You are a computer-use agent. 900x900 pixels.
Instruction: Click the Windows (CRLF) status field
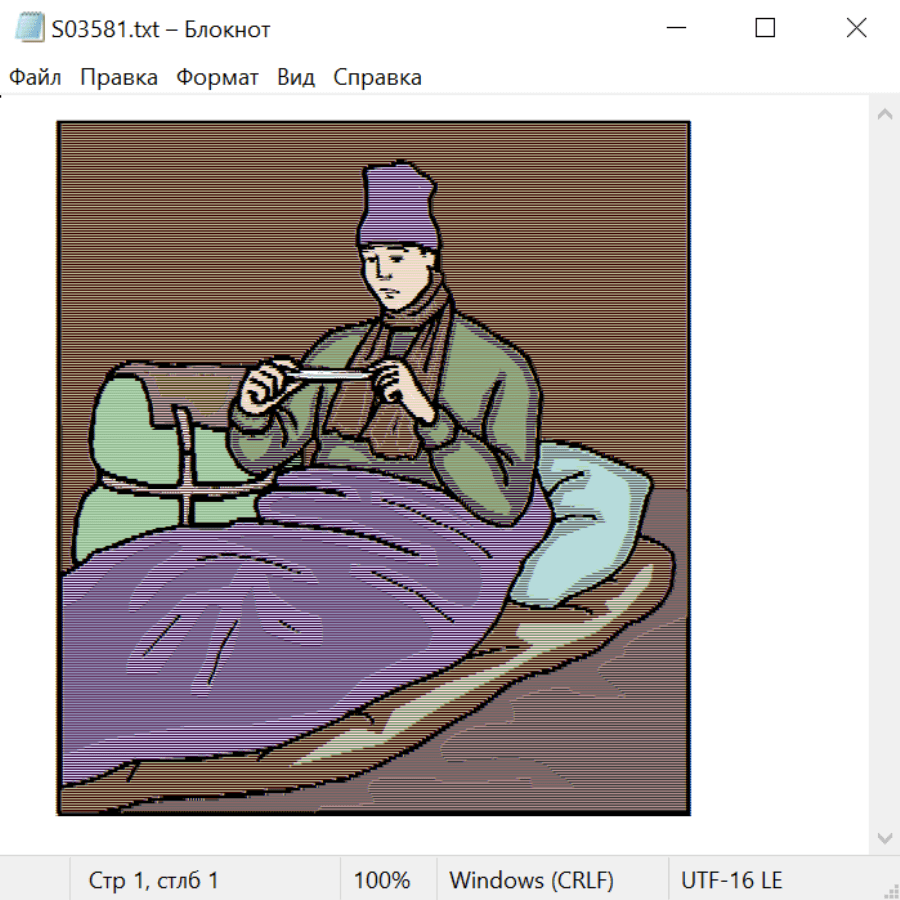click(x=531, y=880)
